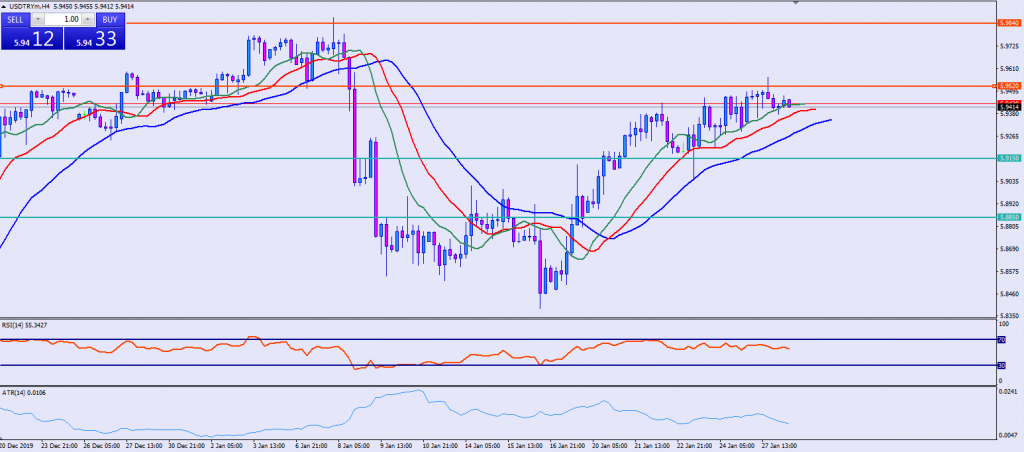Click the current price 5.9414 label

(1008, 105)
